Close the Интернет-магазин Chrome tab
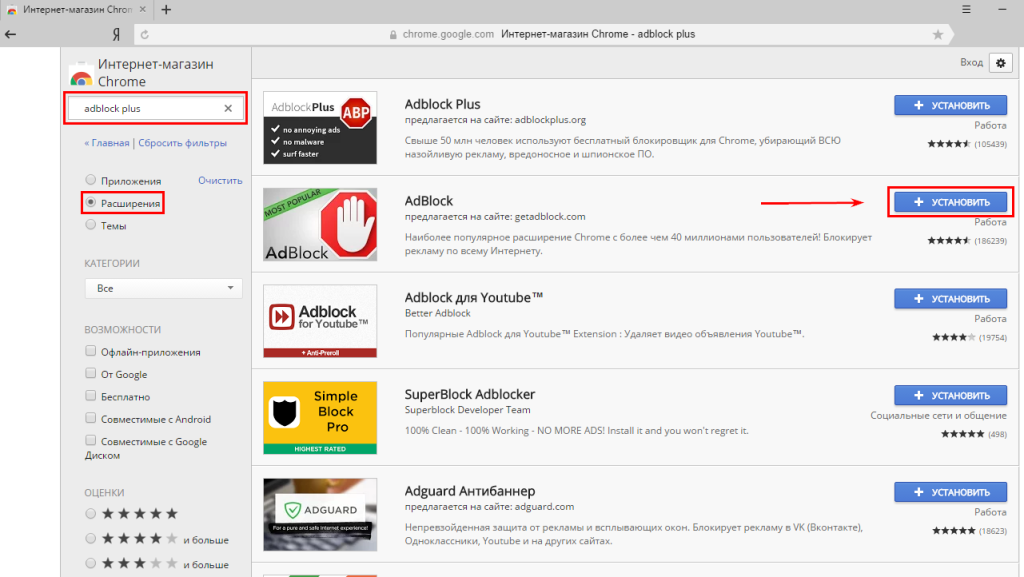 tap(142, 10)
